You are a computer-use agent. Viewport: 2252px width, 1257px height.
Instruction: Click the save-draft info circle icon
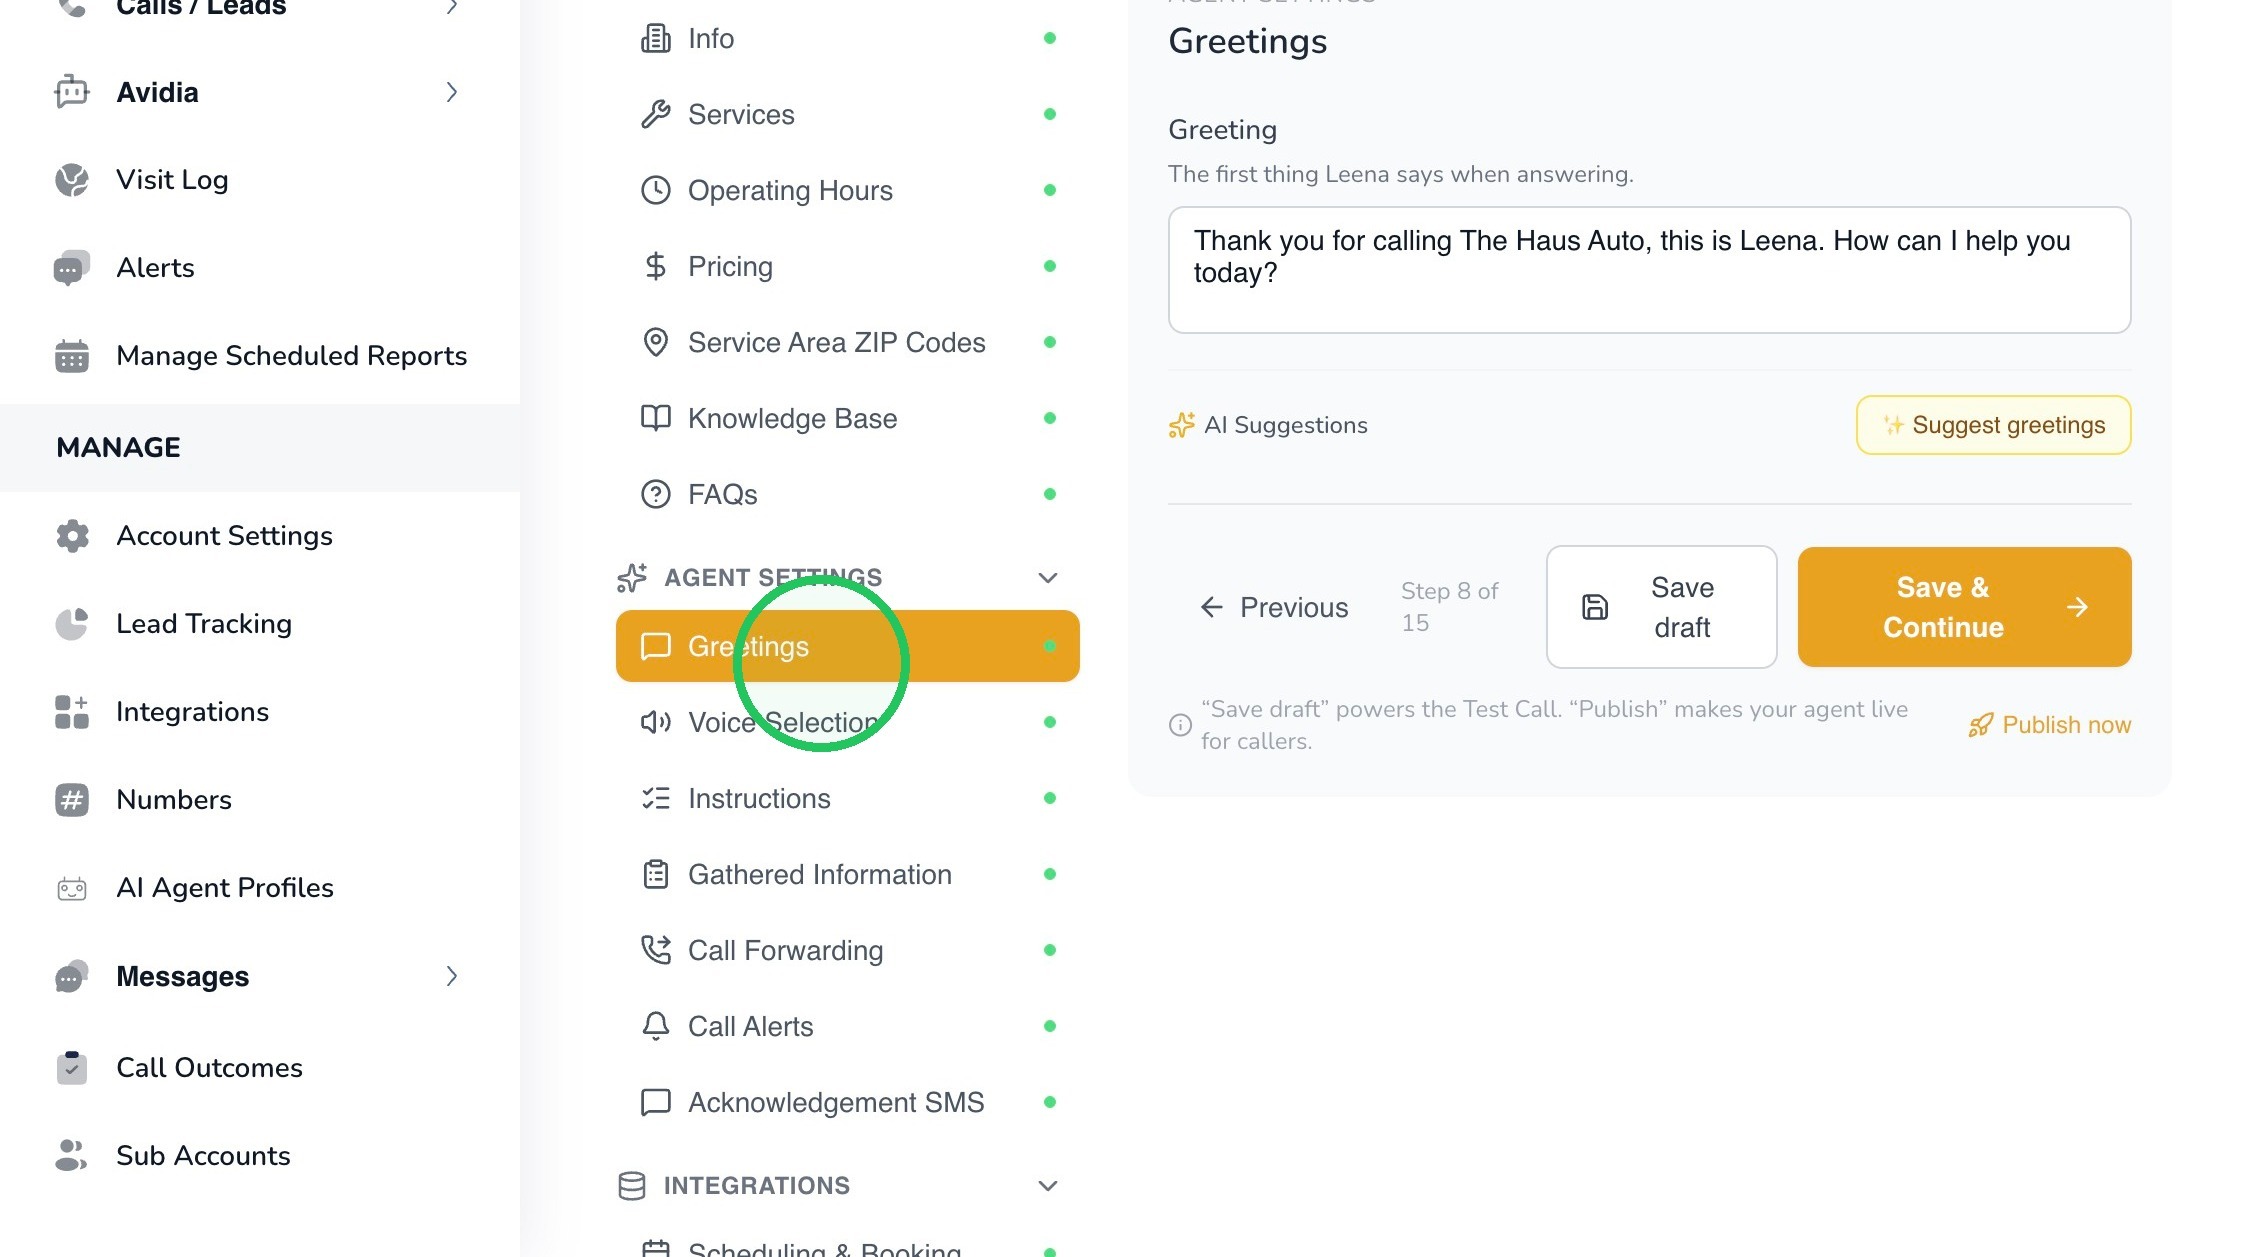[x=1180, y=725]
